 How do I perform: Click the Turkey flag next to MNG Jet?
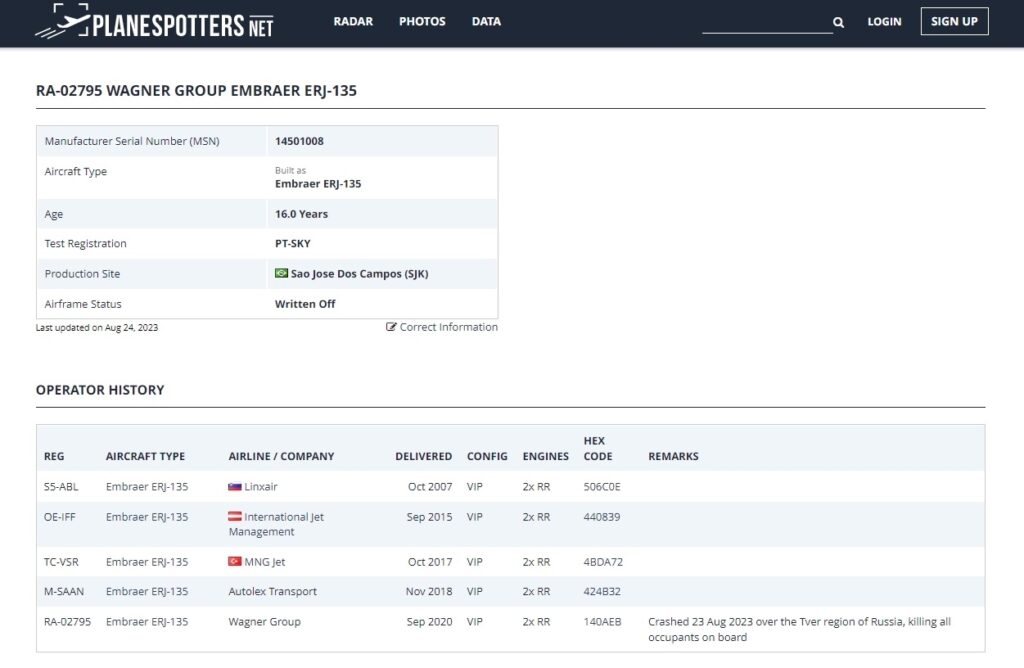click(x=235, y=562)
